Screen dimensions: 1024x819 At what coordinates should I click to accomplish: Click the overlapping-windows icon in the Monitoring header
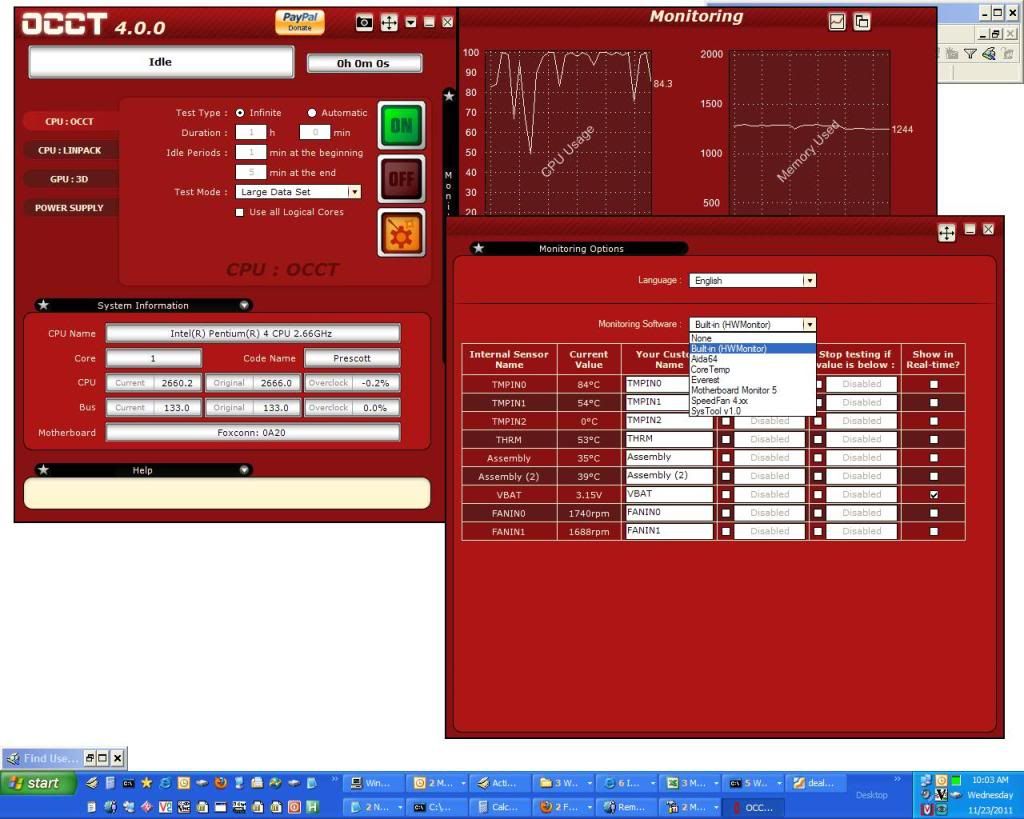click(x=862, y=22)
